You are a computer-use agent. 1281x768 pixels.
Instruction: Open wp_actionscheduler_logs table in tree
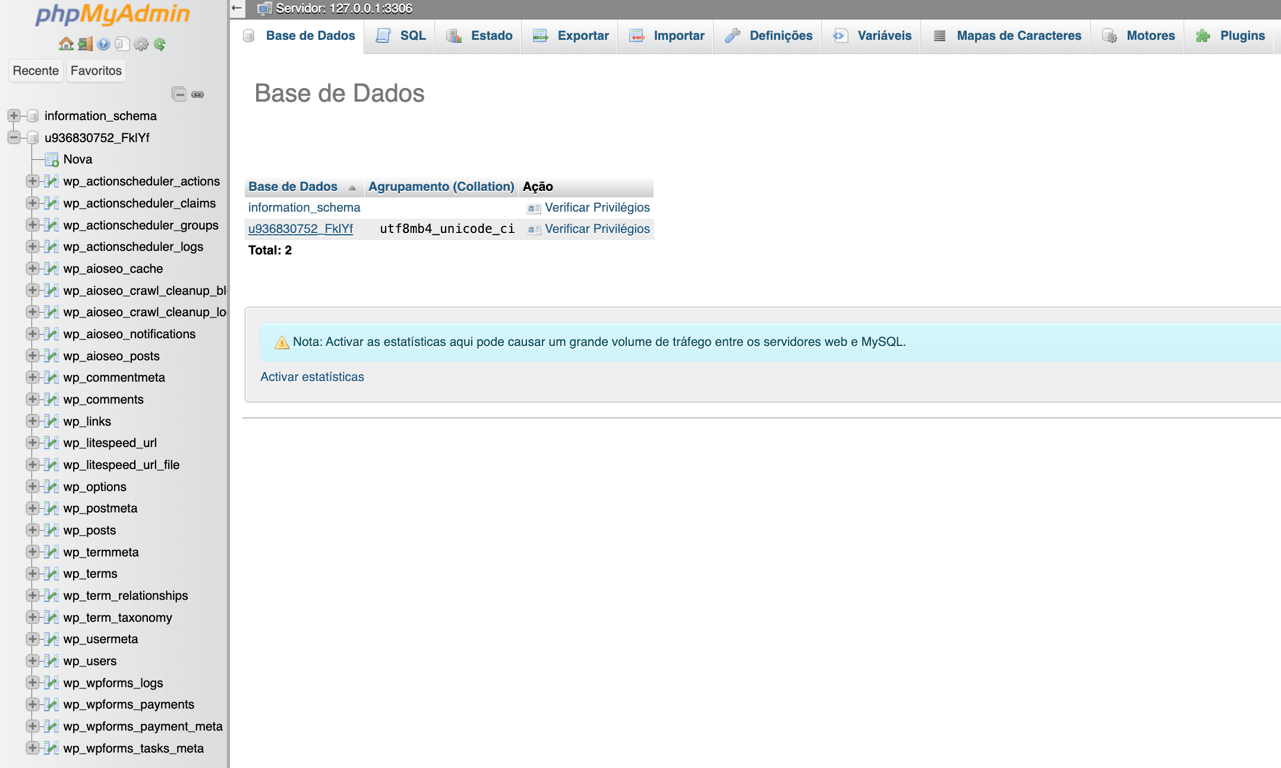(133, 247)
